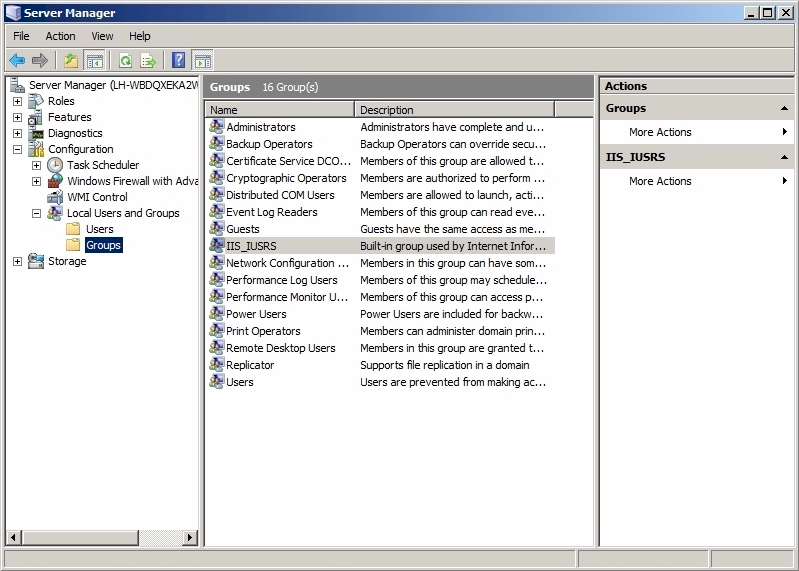Click 'Supports file replication in a domain' description
This screenshot has width=799, height=571.
[444, 365]
